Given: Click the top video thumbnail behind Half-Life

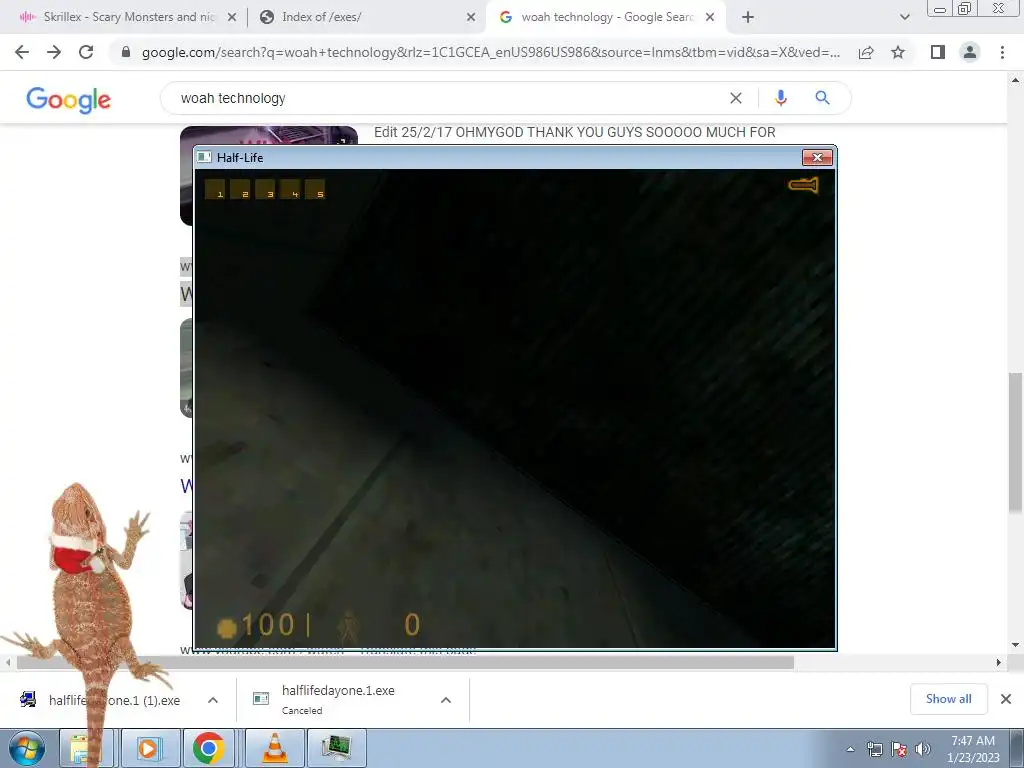Looking at the screenshot, I should [x=268, y=135].
